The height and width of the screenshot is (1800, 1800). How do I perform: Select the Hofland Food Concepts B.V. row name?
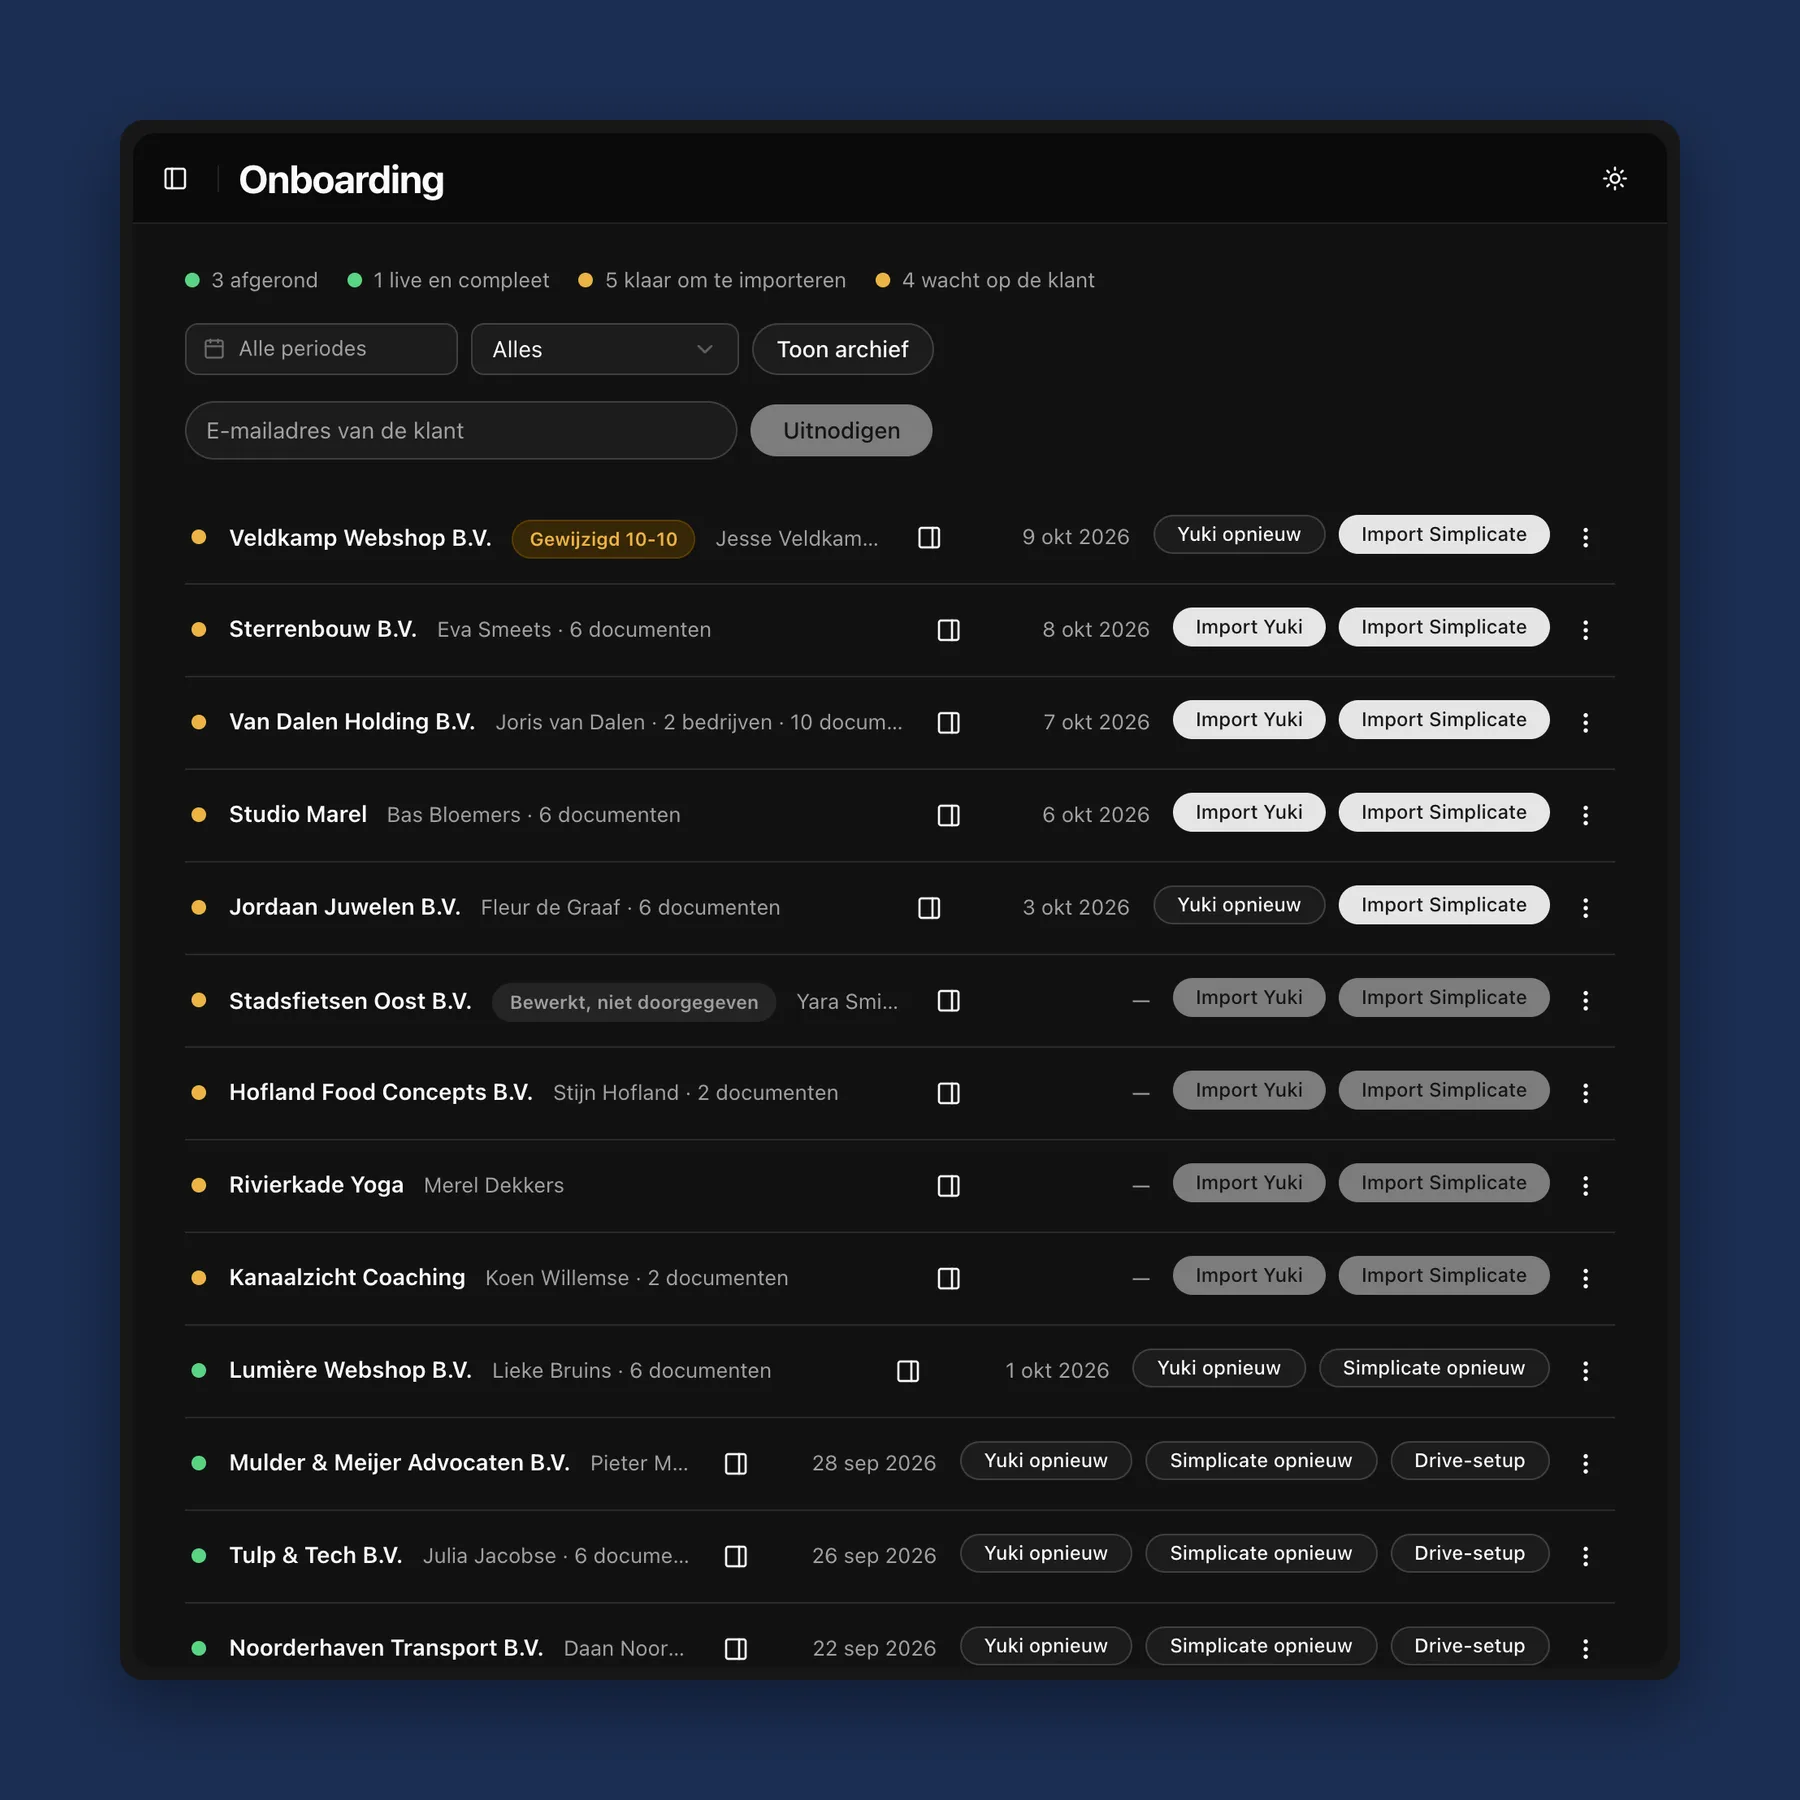[x=381, y=1093]
